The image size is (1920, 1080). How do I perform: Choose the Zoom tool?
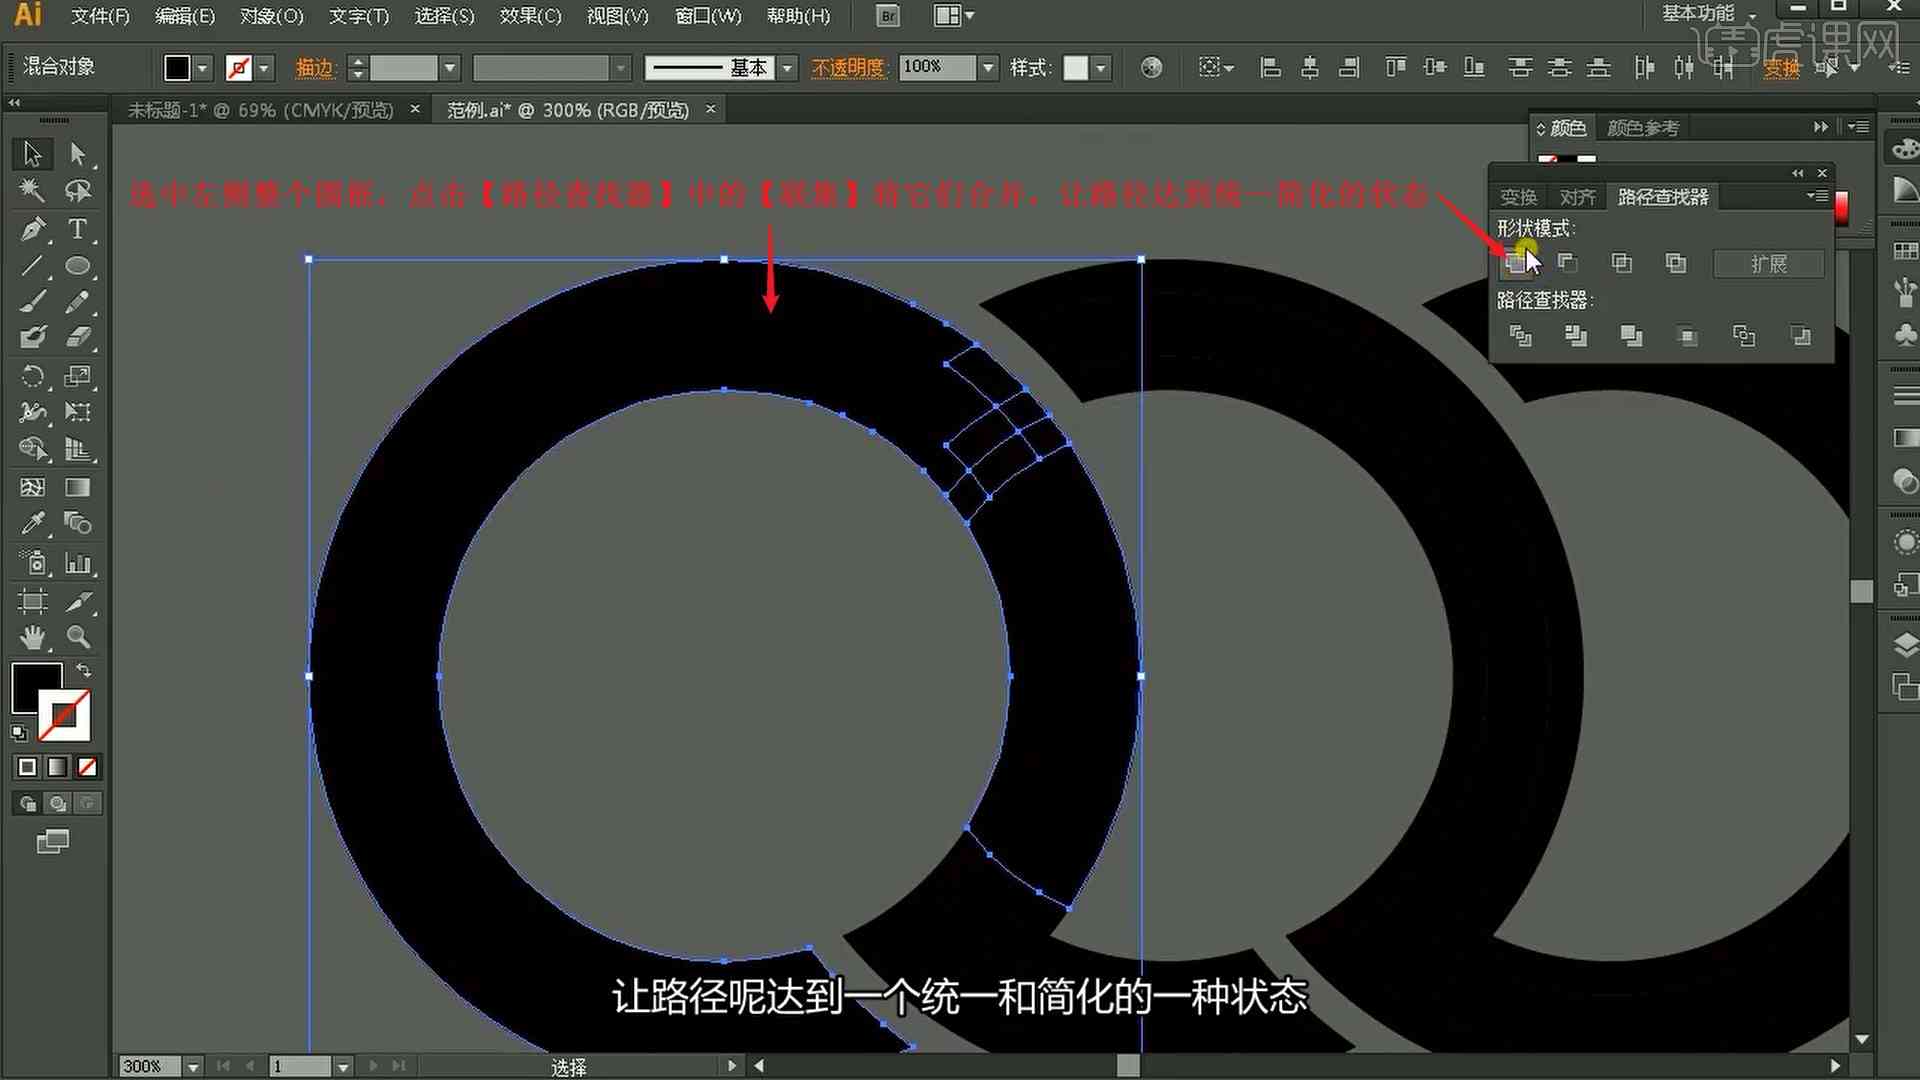78,637
